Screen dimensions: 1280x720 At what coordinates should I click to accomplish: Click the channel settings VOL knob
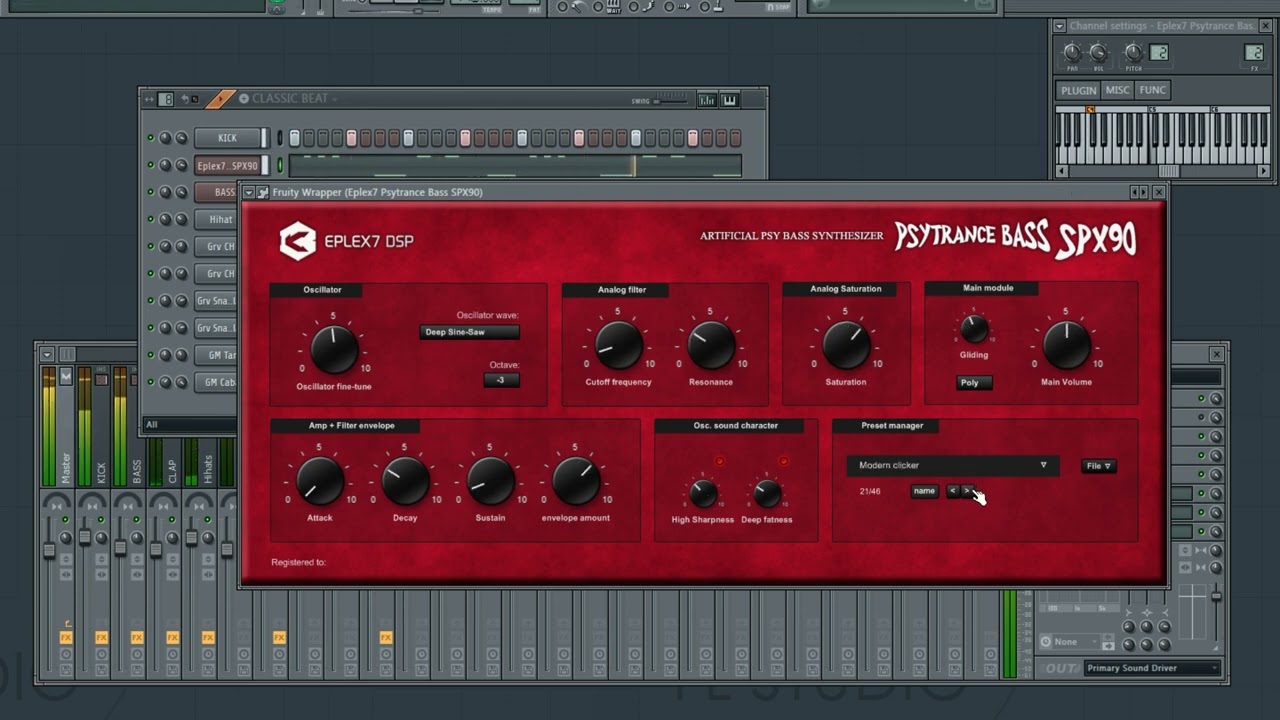[x=1098, y=53]
